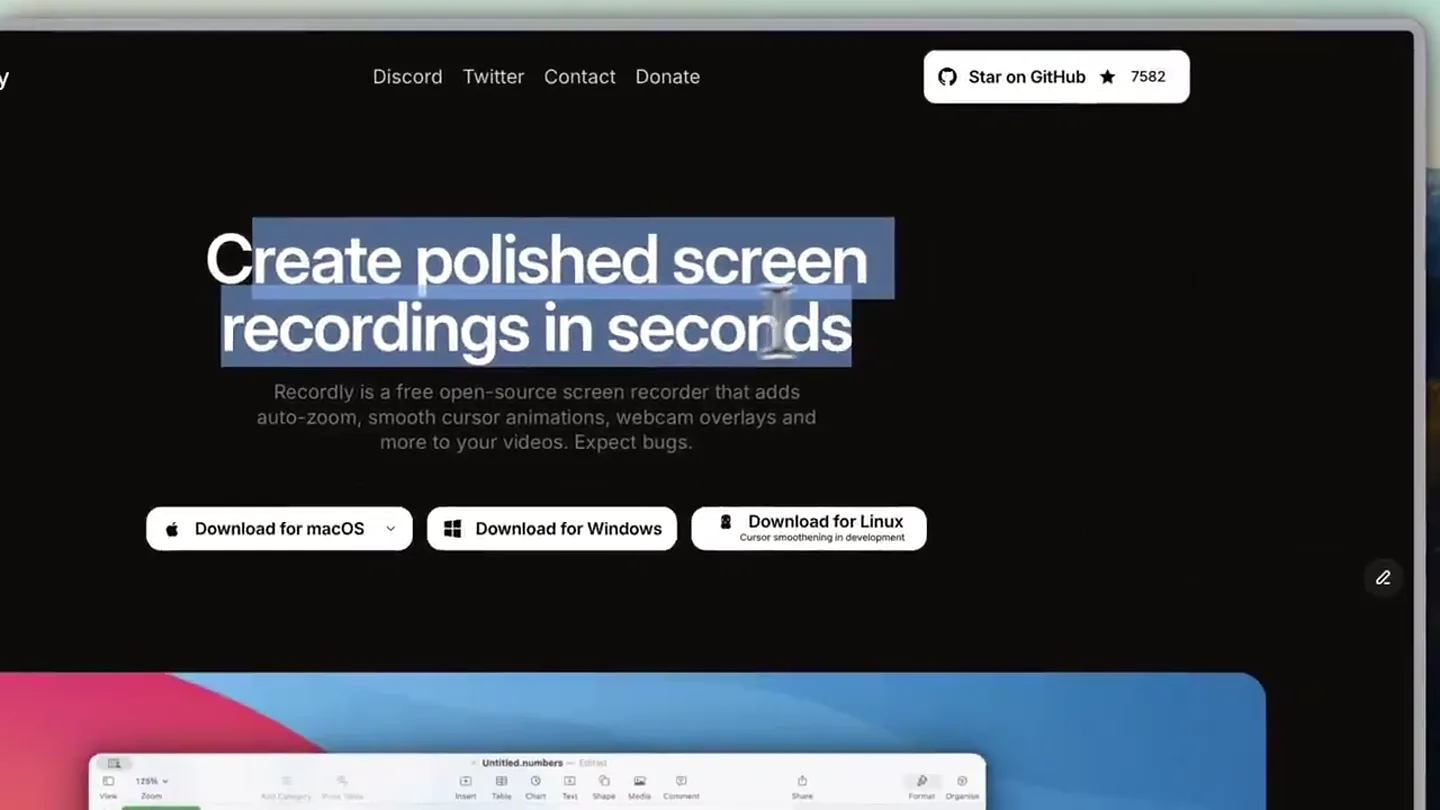This screenshot has width=1440, height=810.
Task: Click the Table icon in Numbers toolbar
Action: 501,781
